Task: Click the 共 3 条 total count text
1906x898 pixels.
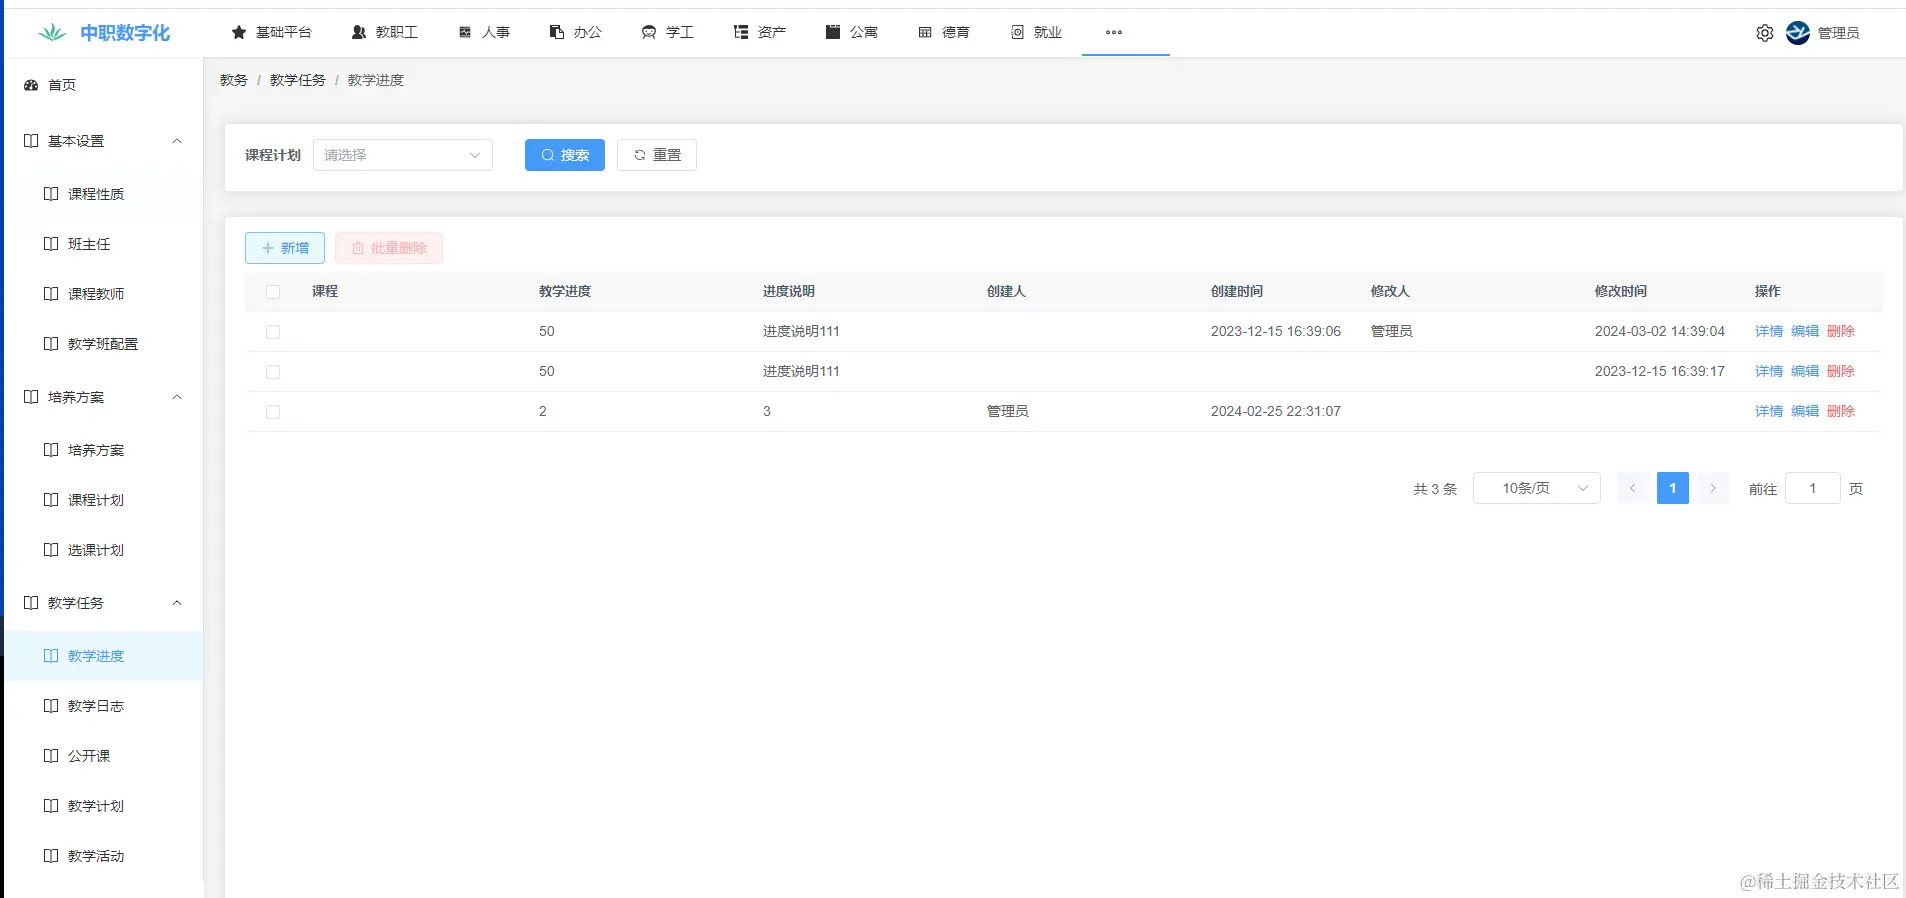Action: pyautogui.click(x=1435, y=489)
